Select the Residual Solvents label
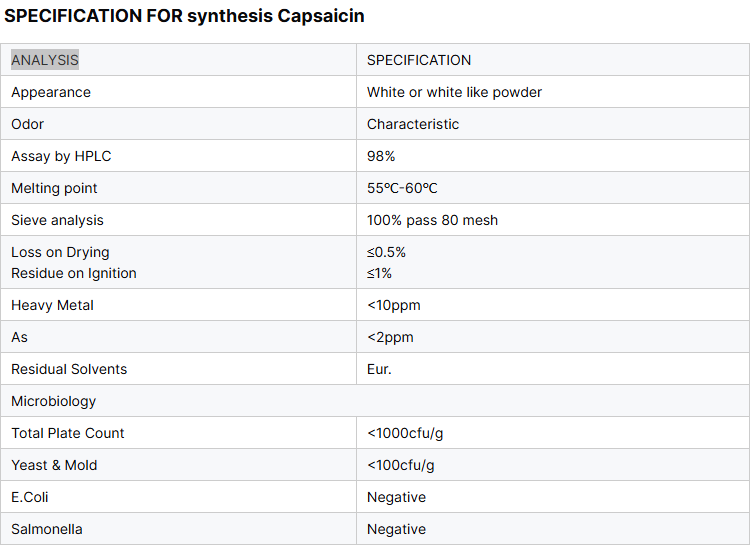This screenshot has width=751, height=548. 69,369
